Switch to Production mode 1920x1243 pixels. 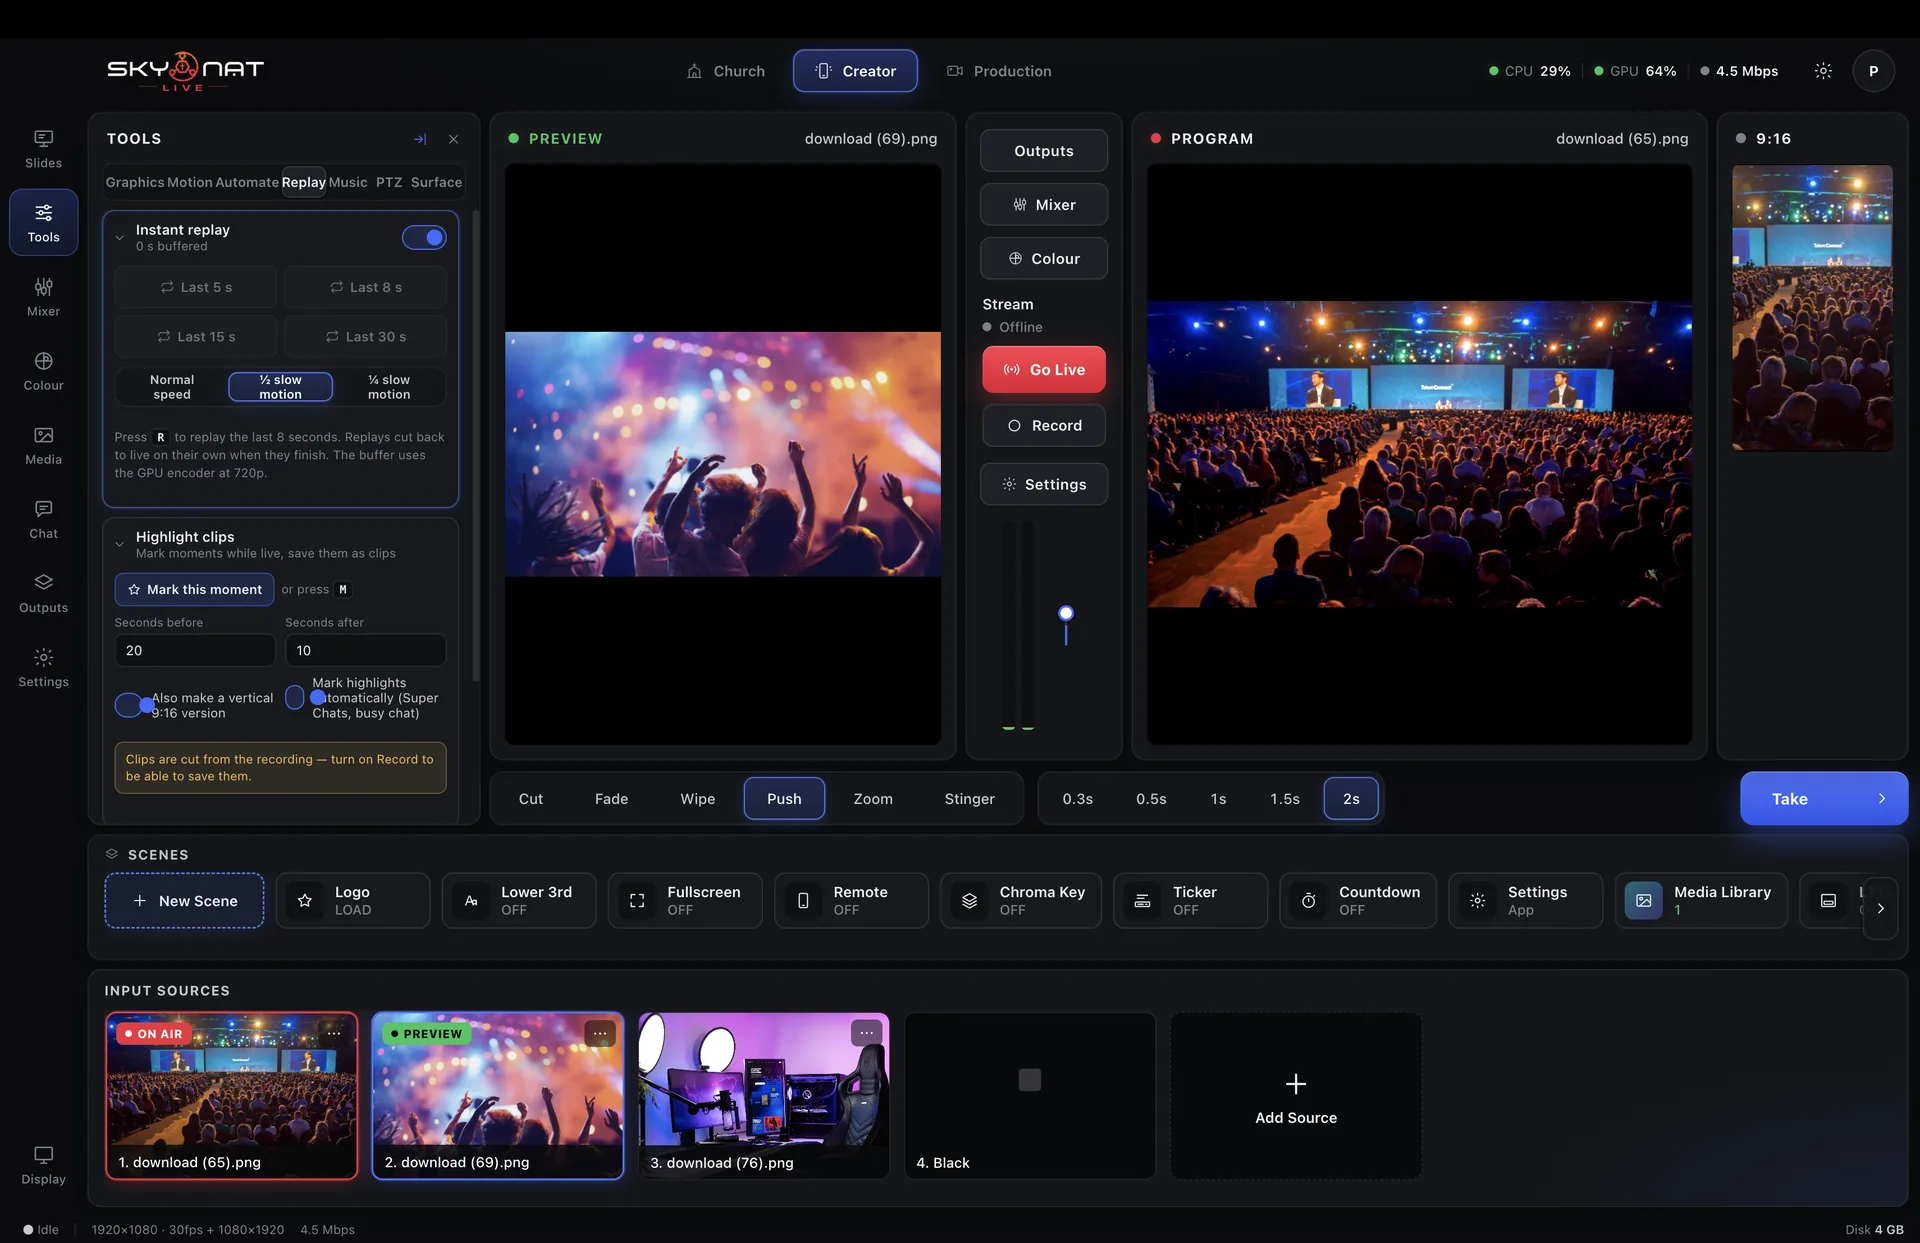coord(999,71)
